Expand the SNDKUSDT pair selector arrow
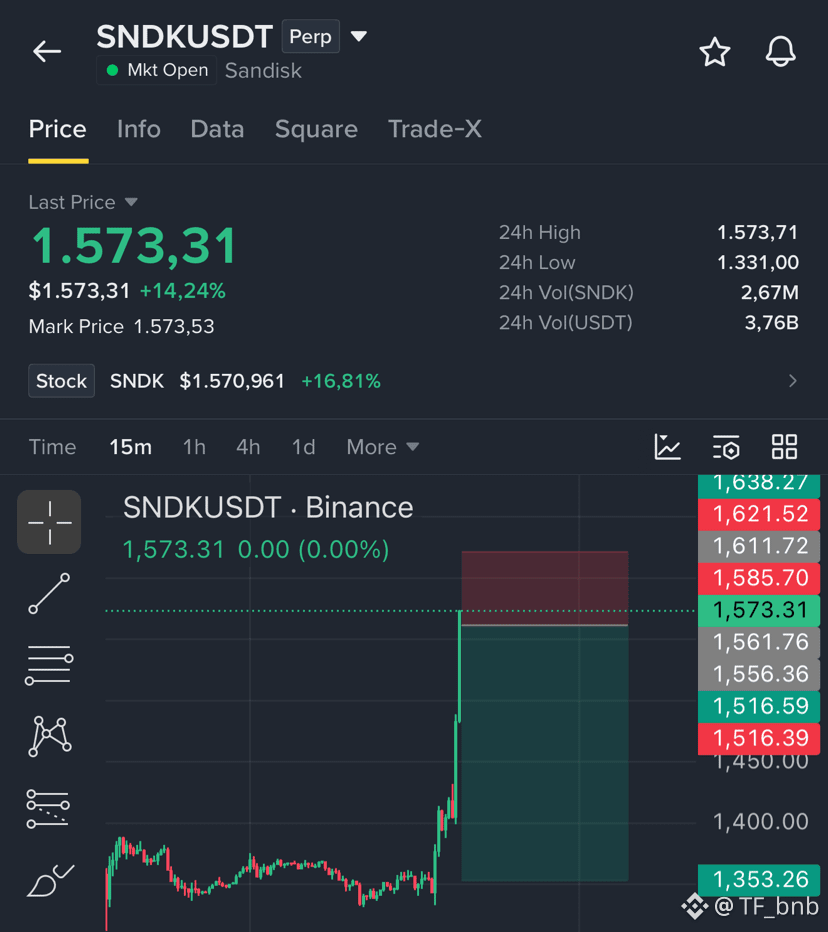This screenshot has height=932, width=828. tap(358, 37)
